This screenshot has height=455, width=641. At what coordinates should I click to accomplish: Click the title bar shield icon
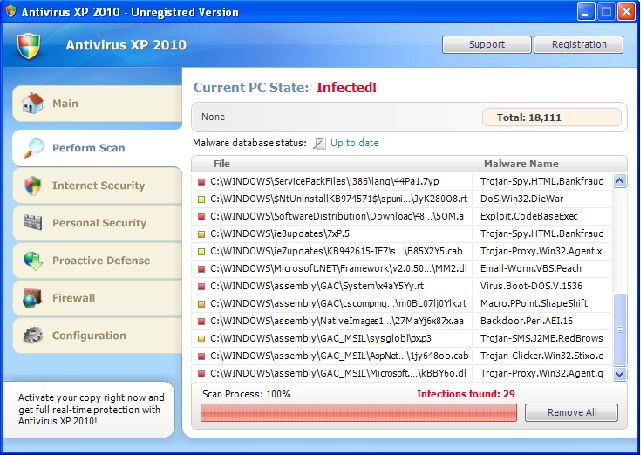11,11
